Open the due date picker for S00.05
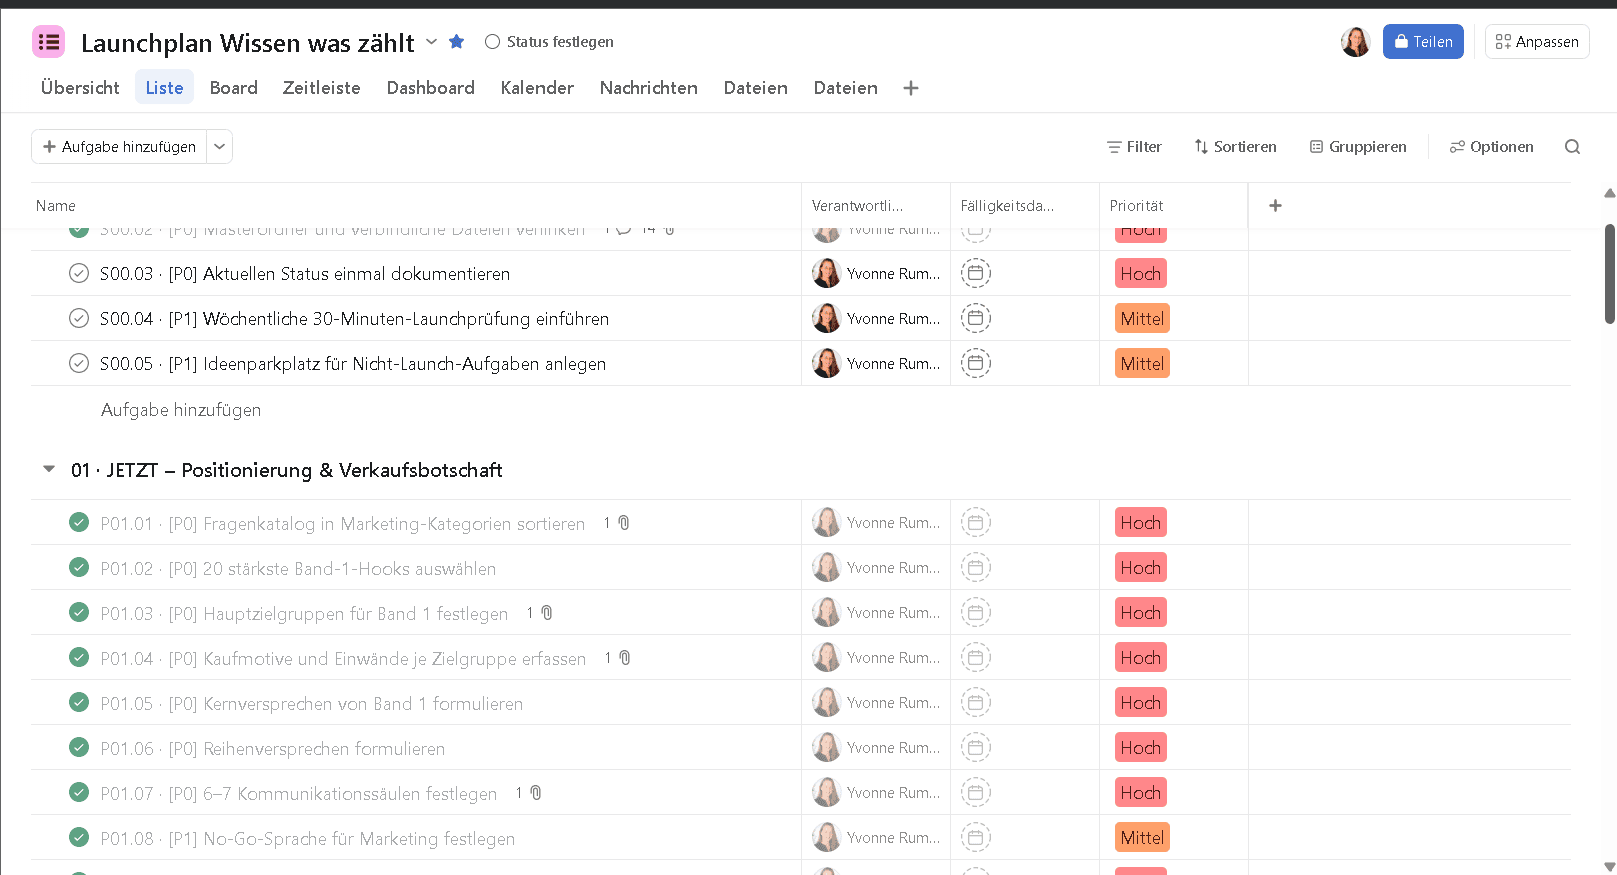 click(x=976, y=363)
